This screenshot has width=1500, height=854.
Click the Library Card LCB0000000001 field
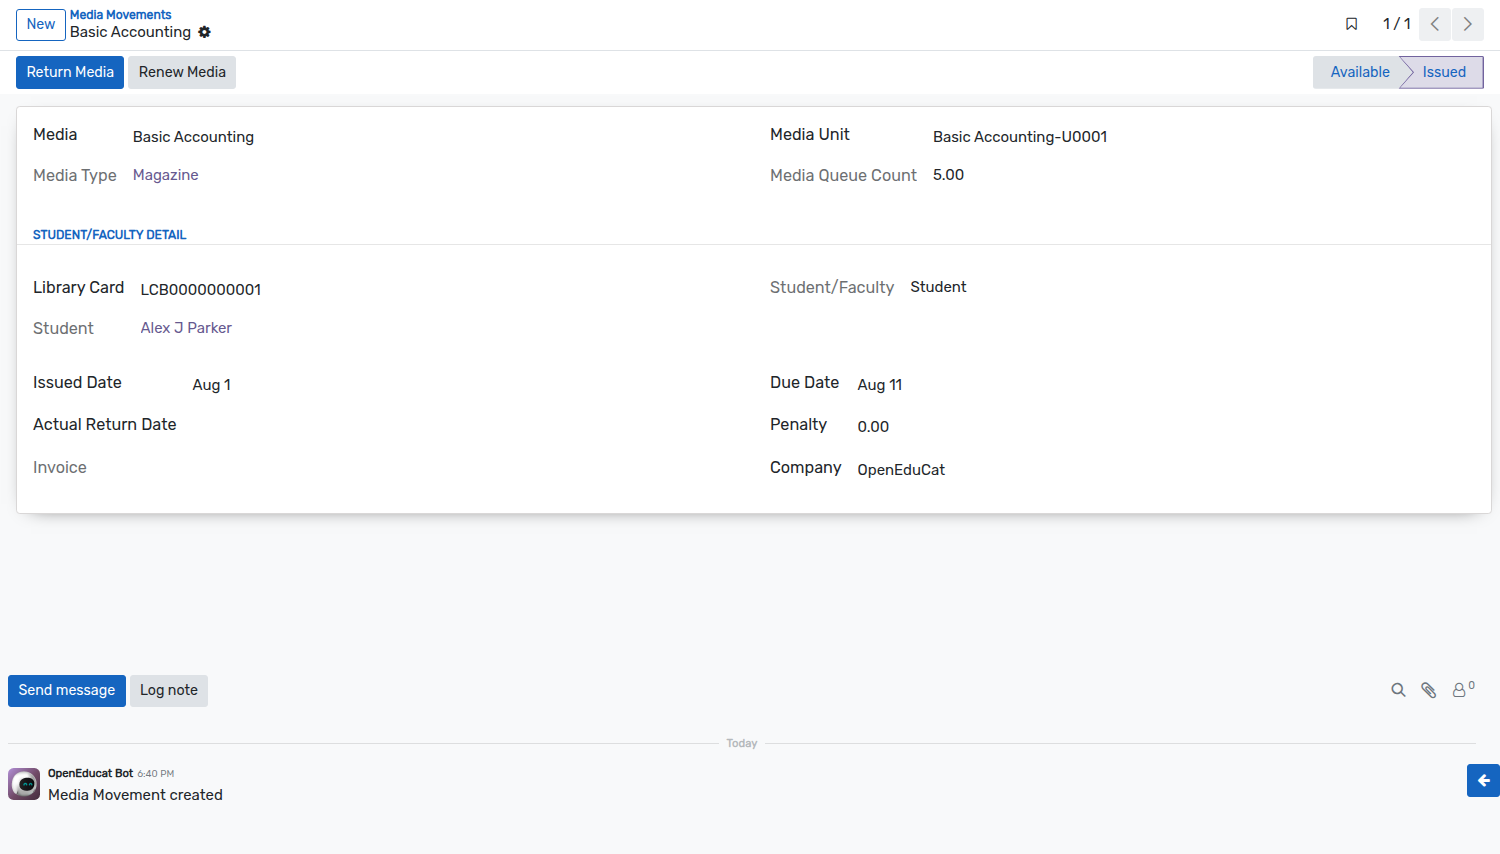pyautogui.click(x=201, y=290)
